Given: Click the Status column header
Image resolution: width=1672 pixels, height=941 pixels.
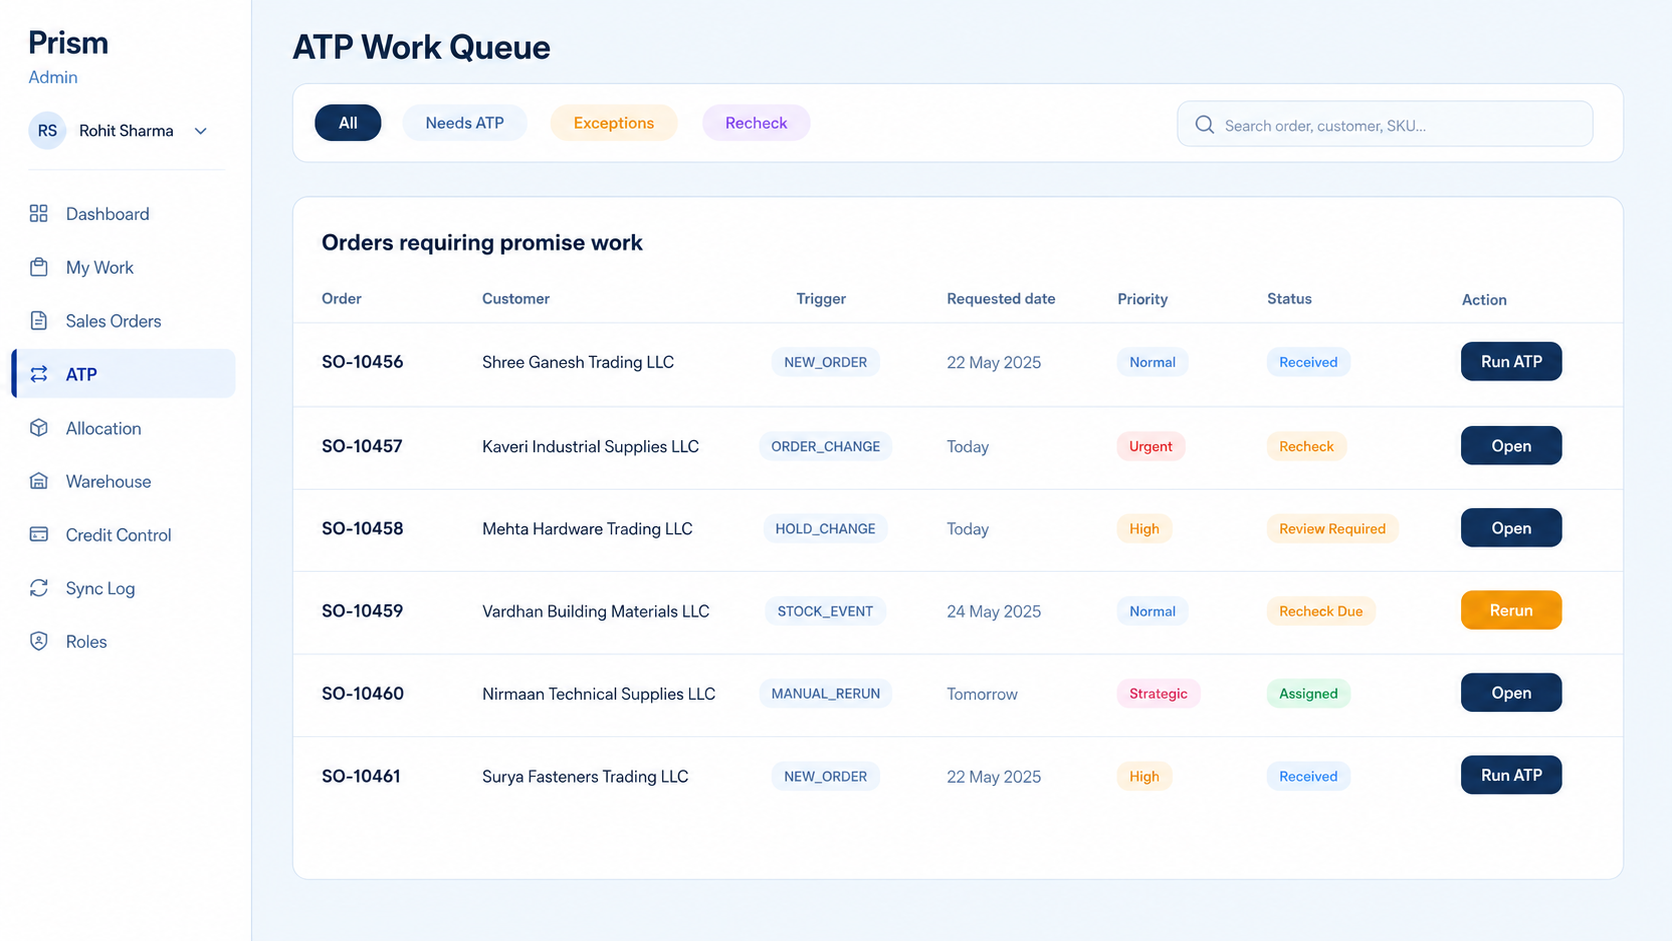Looking at the screenshot, I should [1289, 299].
